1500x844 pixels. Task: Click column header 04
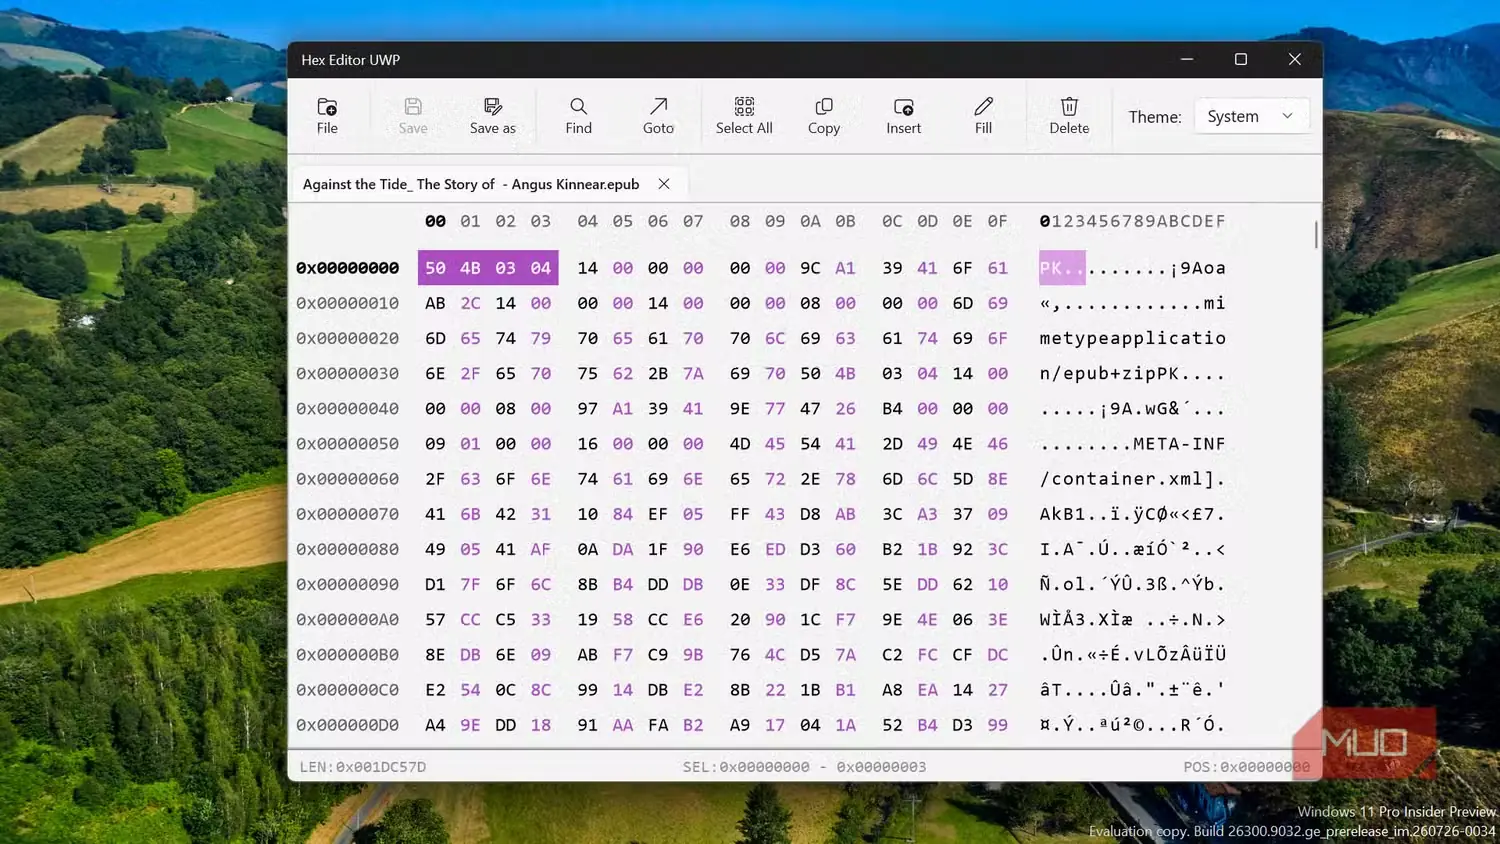point(587,221)
